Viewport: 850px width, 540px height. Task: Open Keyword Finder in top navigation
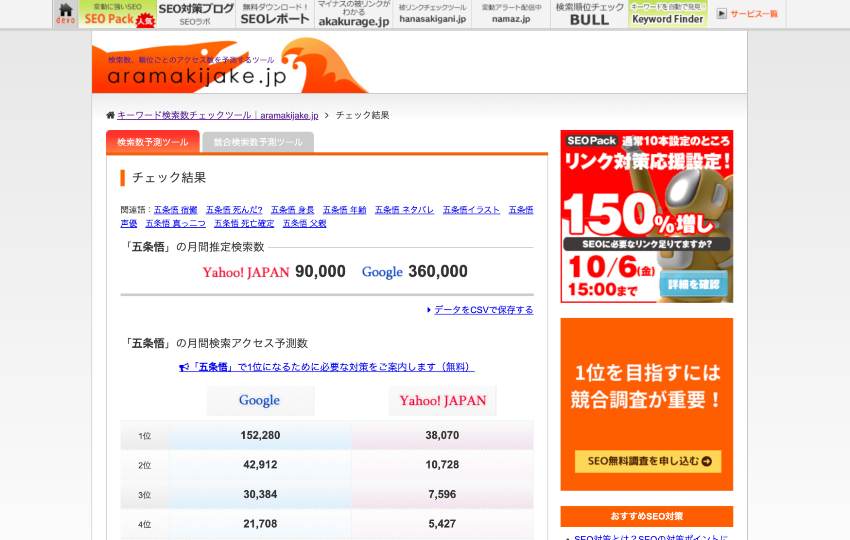[x=668, y=14]
